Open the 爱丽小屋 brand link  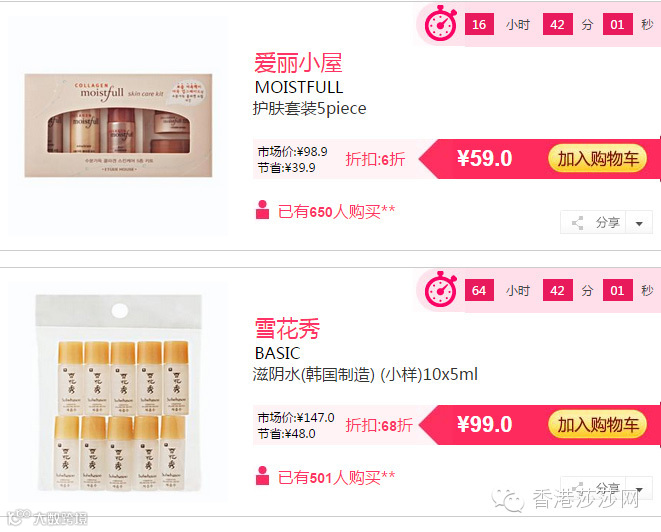(x=298, y=63)
